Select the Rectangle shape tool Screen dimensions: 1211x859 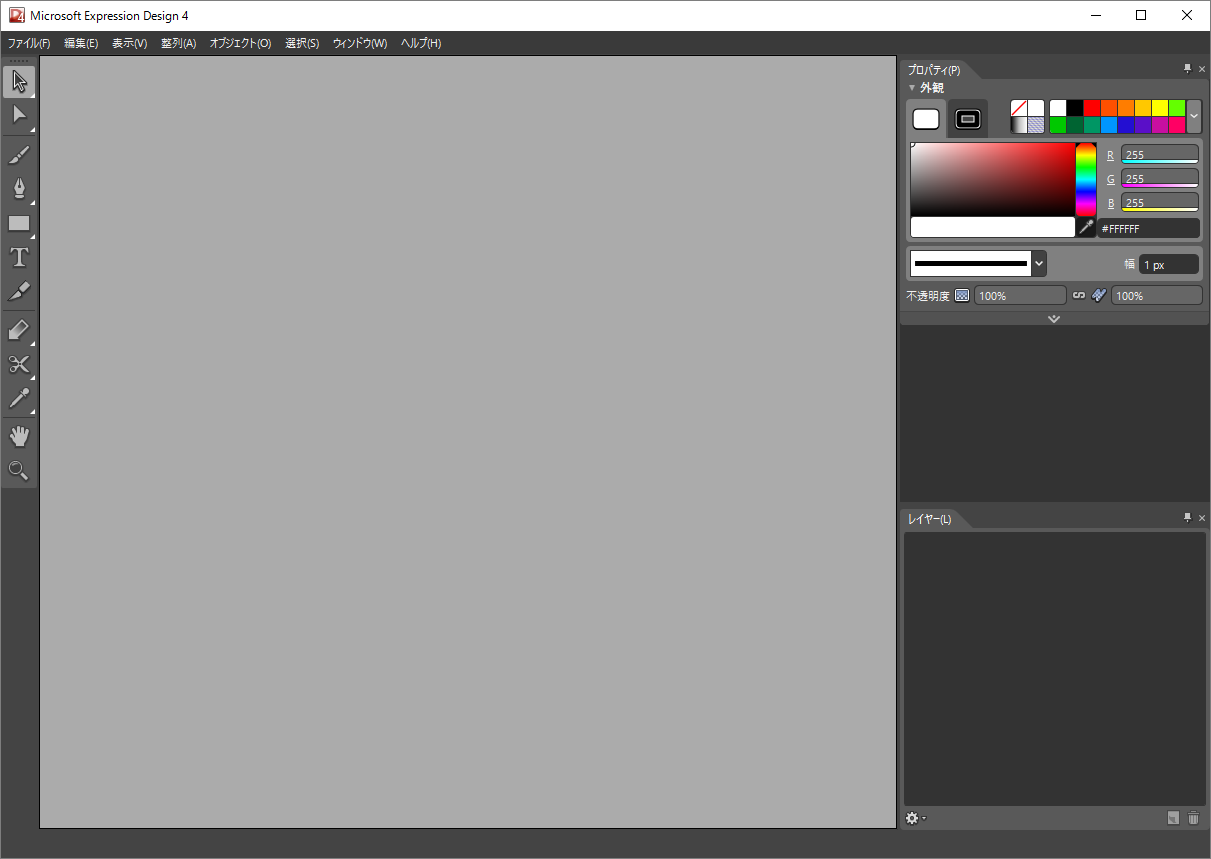tap(19, 223)
